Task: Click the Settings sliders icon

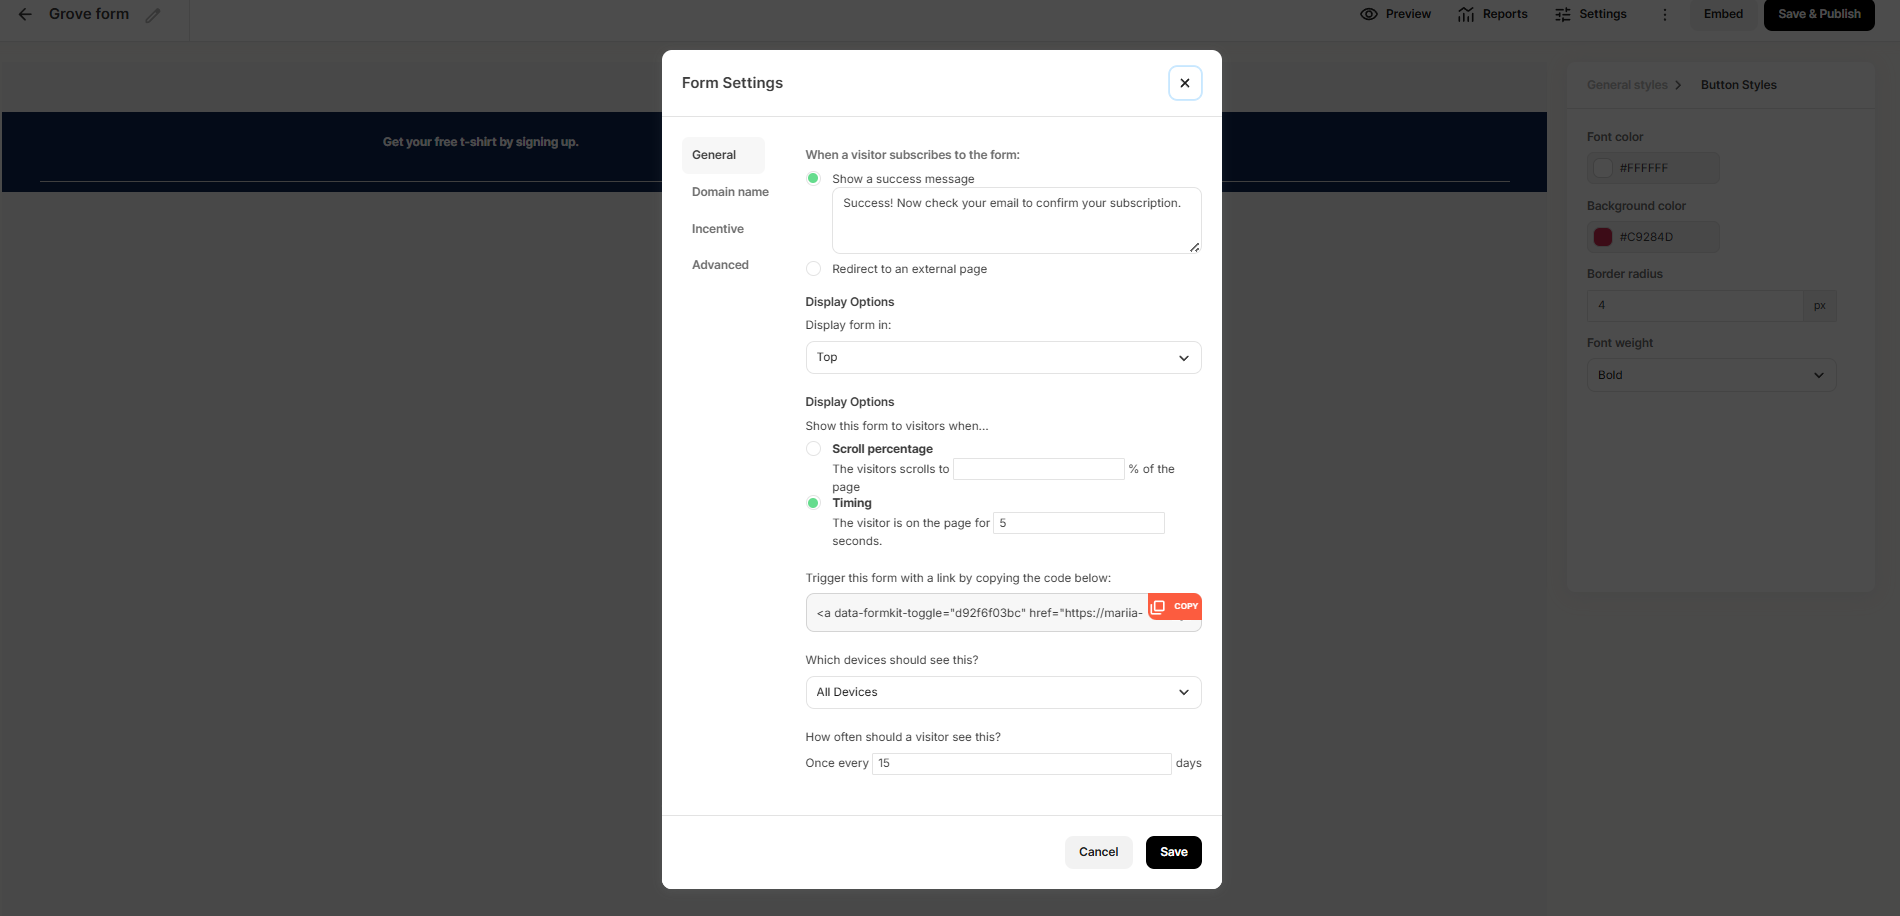Action: click(x=1563, y=14)
